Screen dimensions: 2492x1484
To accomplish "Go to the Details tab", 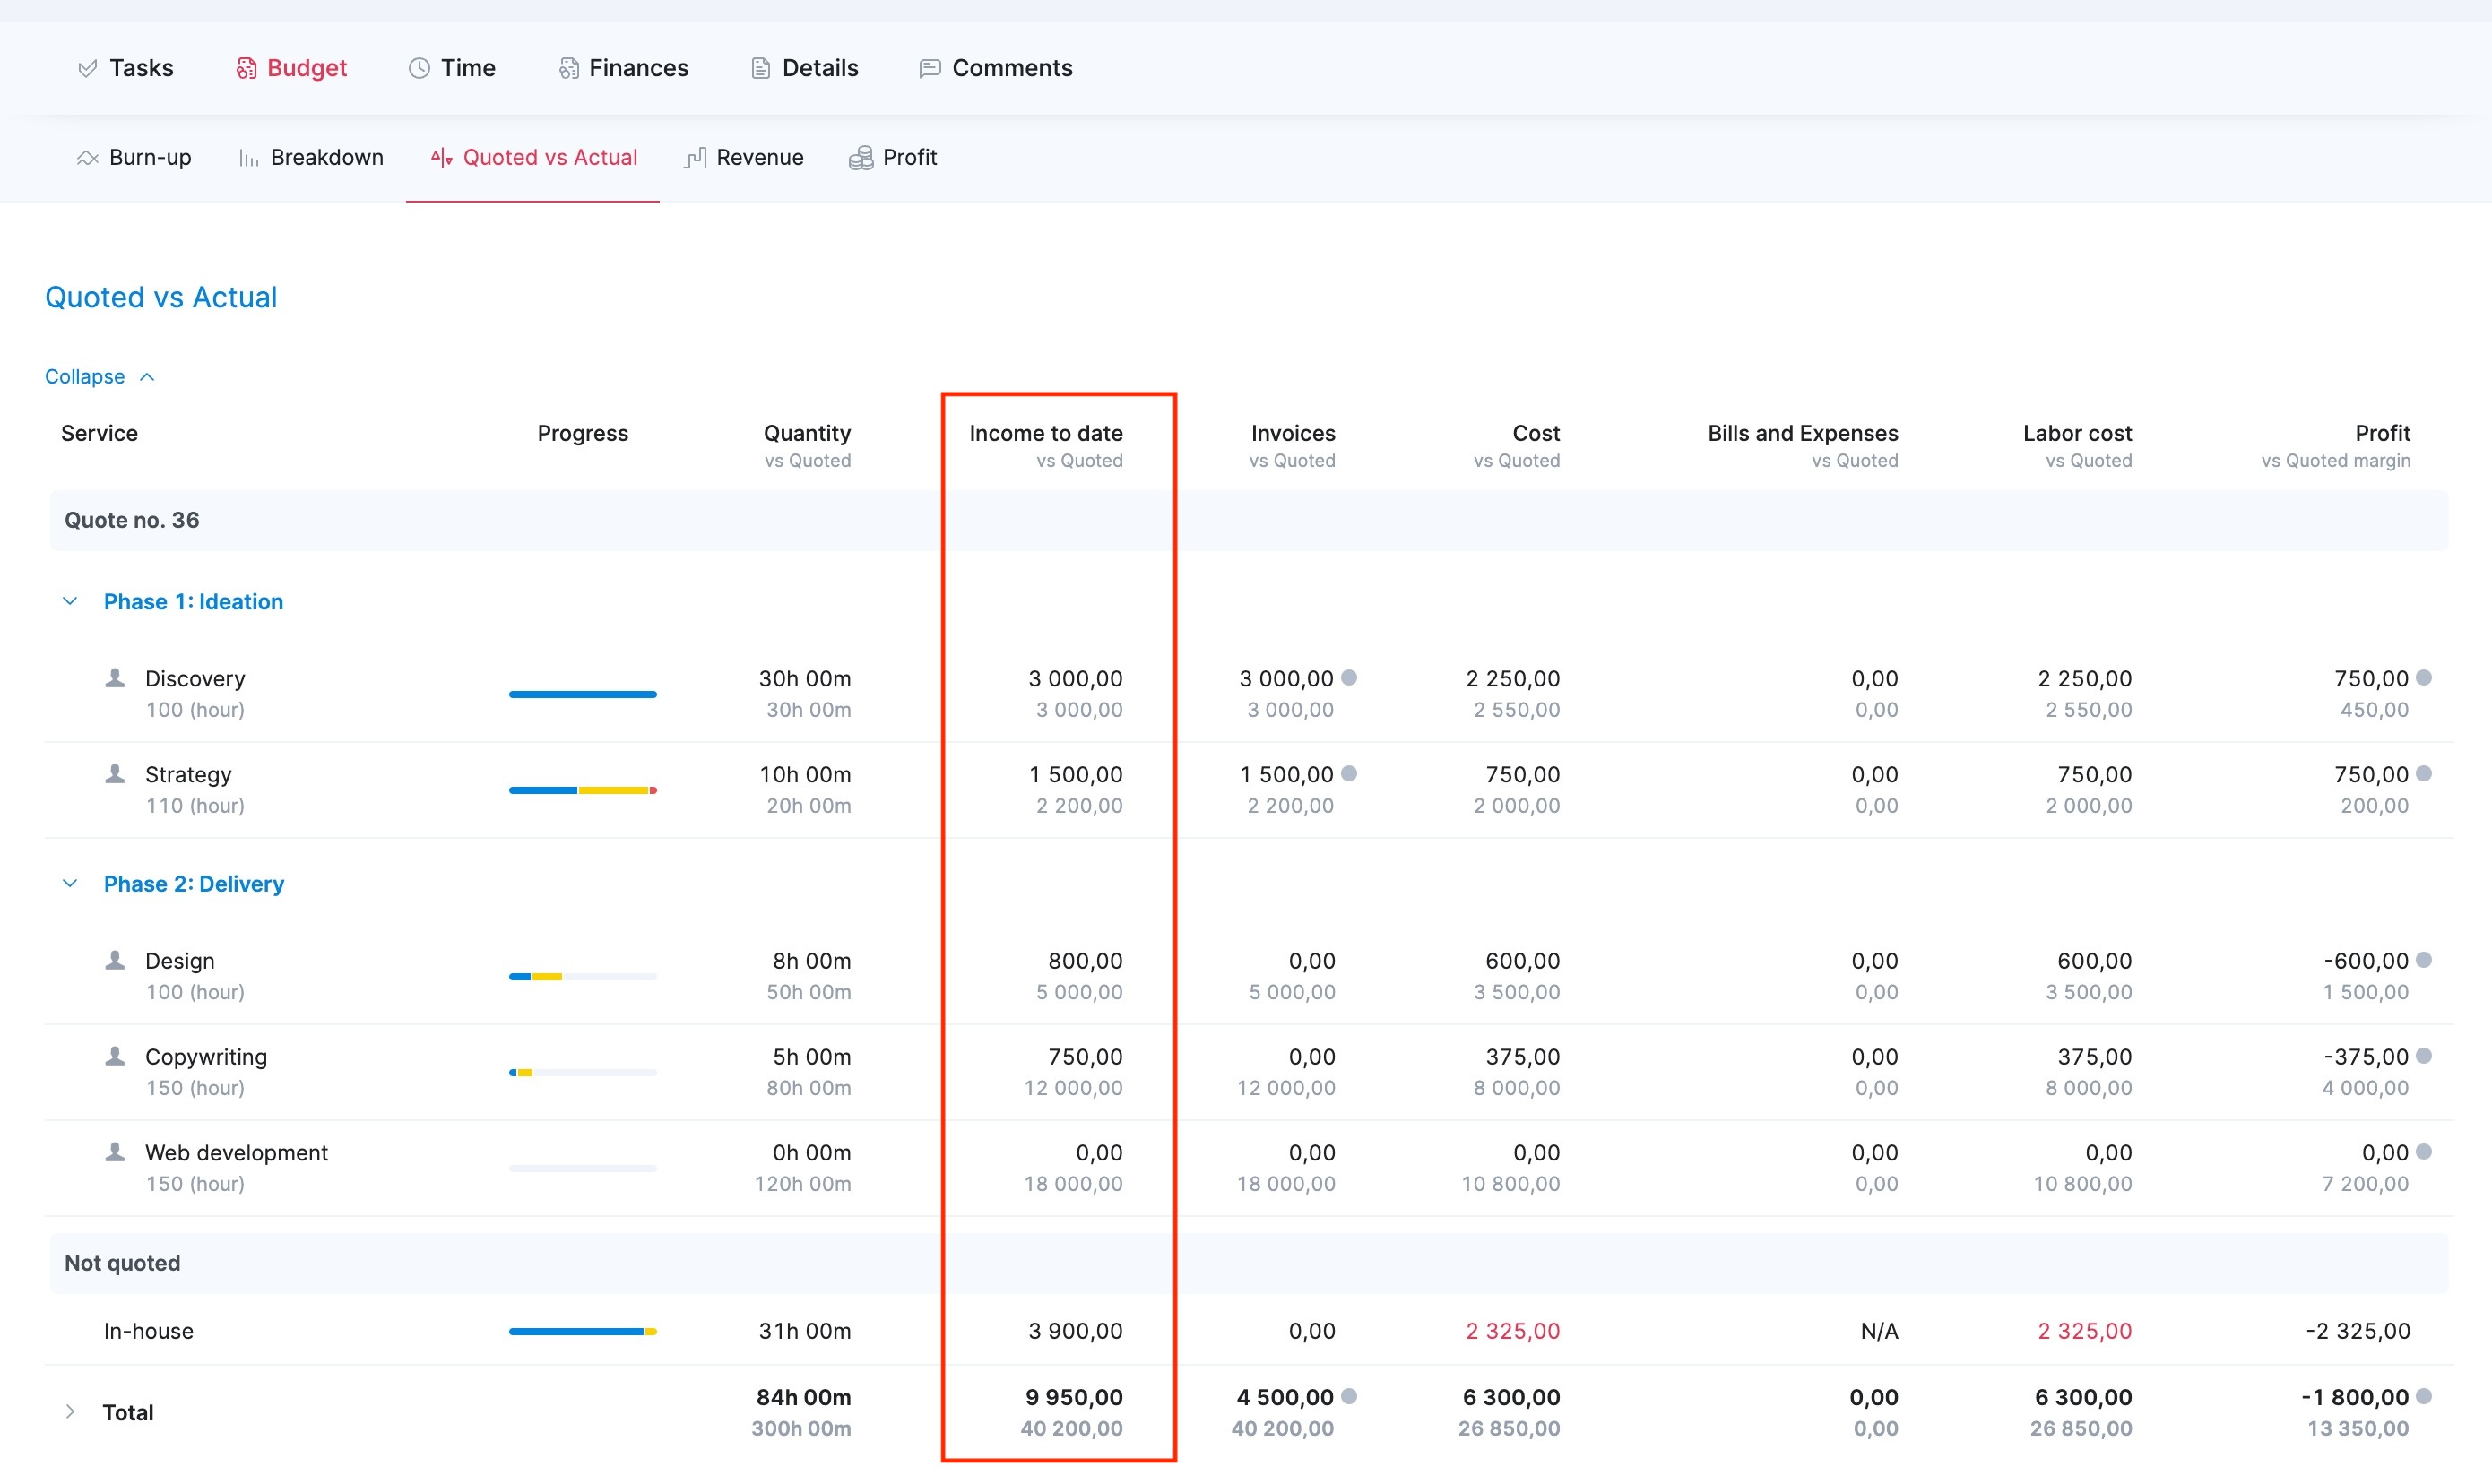I will (x=805, y=68).
